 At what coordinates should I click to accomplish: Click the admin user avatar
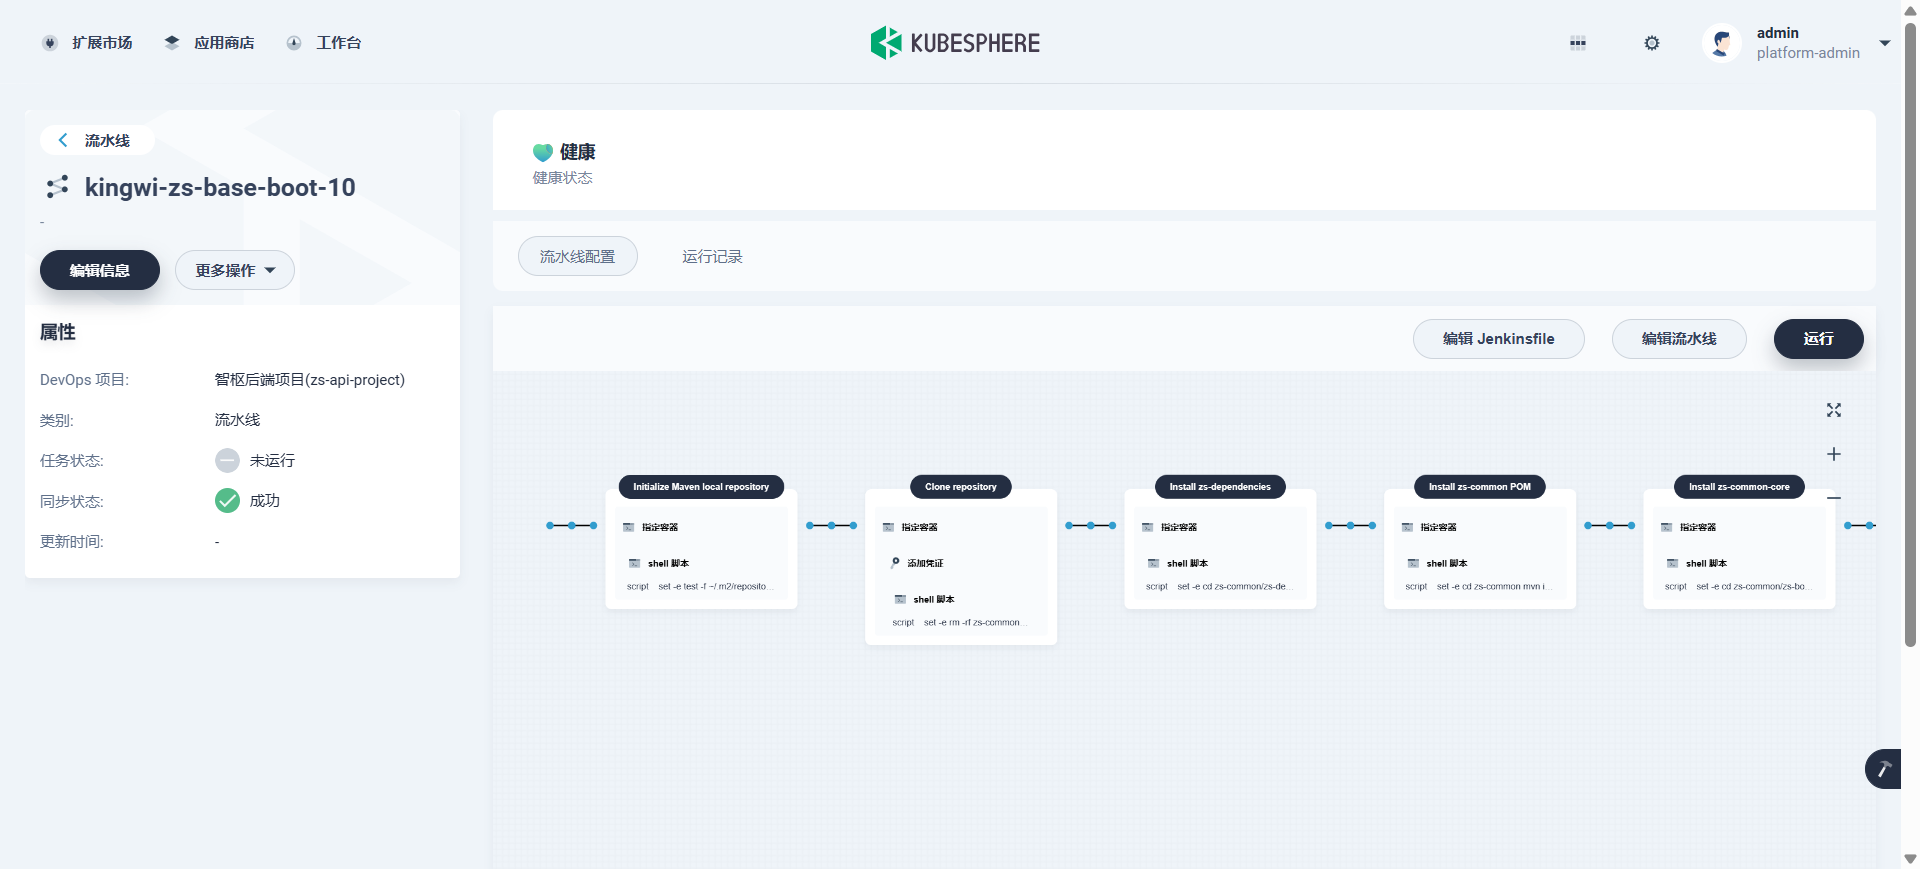1722,43
